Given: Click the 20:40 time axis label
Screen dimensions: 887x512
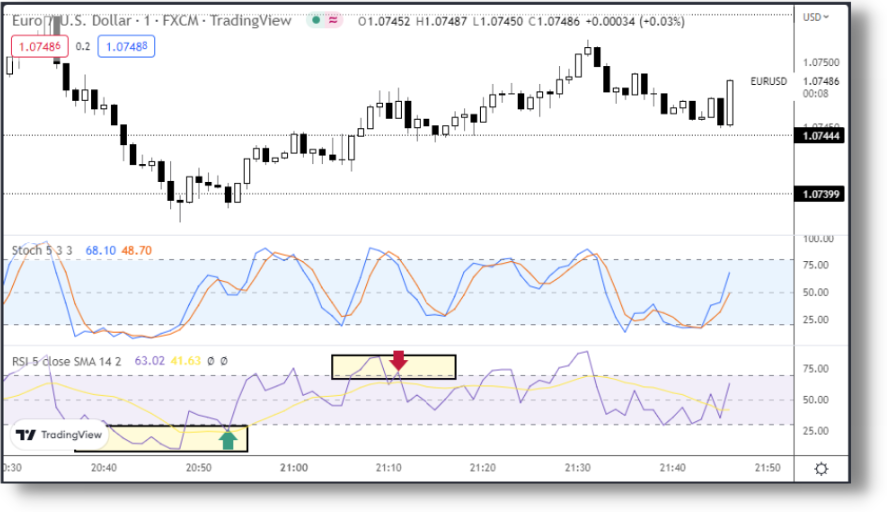Looking at the screenshot, I should pyautogui.click(x=104, y=468).
